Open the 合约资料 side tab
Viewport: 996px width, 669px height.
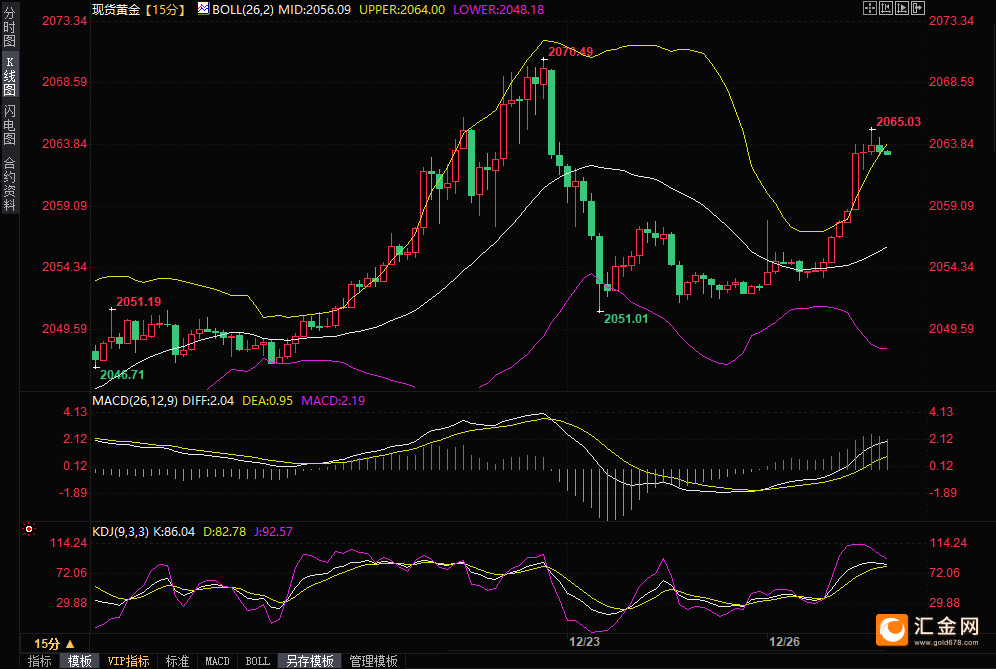pos(10,184)
